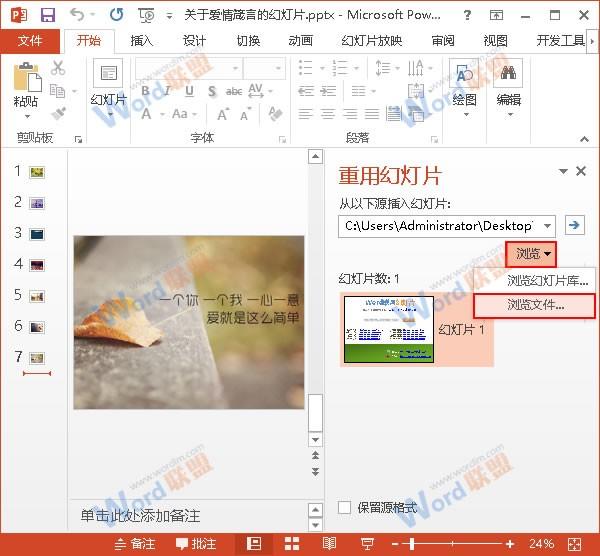Screen dimensions: 600x556
Task: Click the Paste clipboard icon
Action: click(x=26, y=77)
